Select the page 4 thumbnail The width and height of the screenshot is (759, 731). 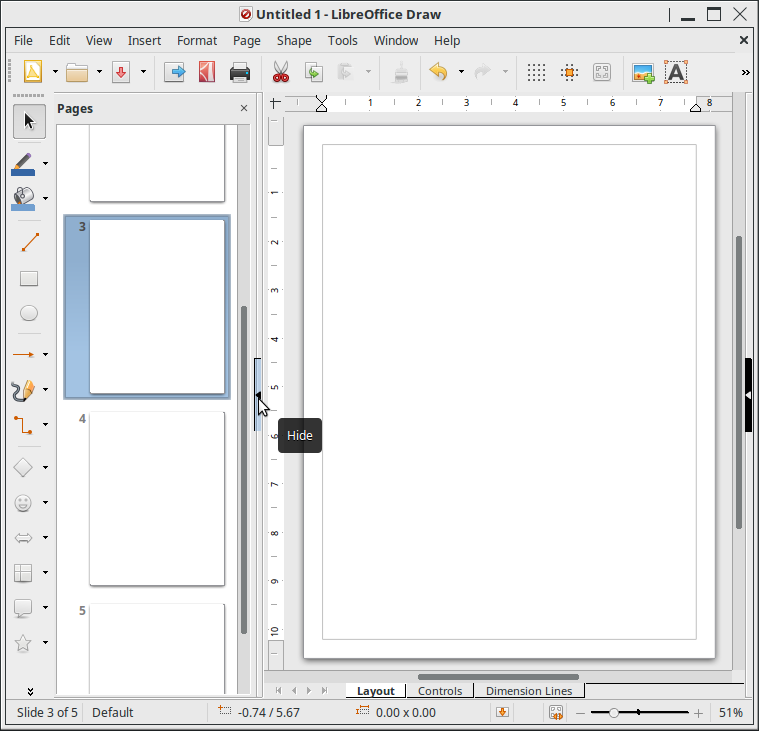156,498
